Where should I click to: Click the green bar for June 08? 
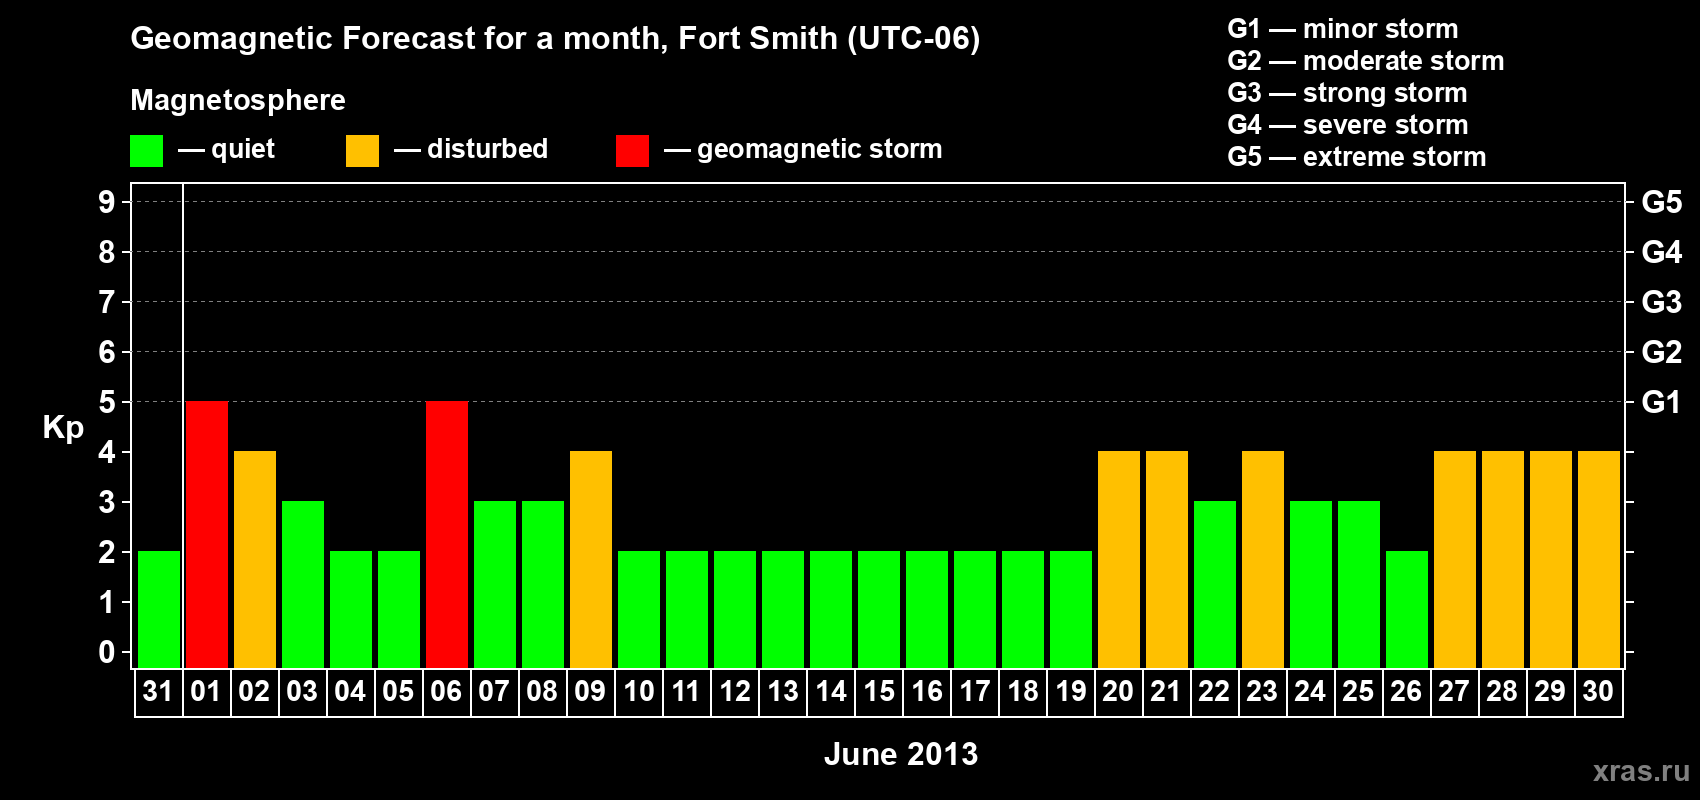pos(543,584)
